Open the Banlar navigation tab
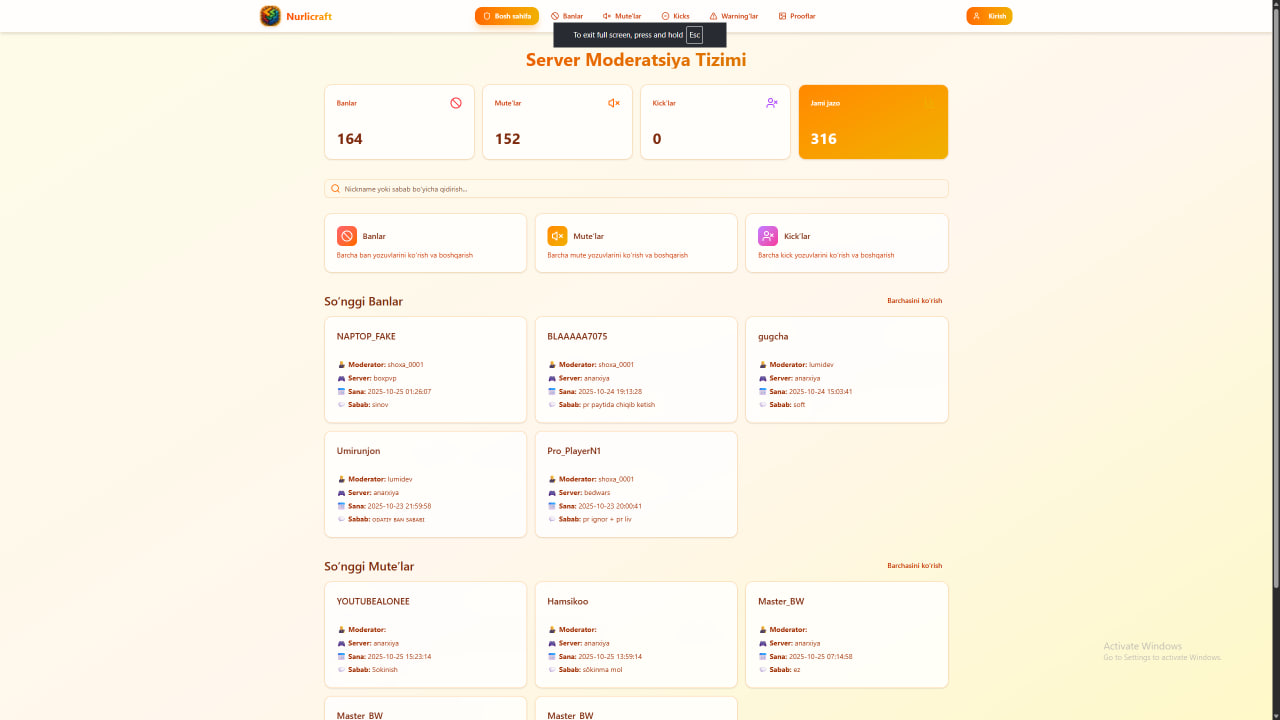 pyautogui.click(x=567, y=16)
